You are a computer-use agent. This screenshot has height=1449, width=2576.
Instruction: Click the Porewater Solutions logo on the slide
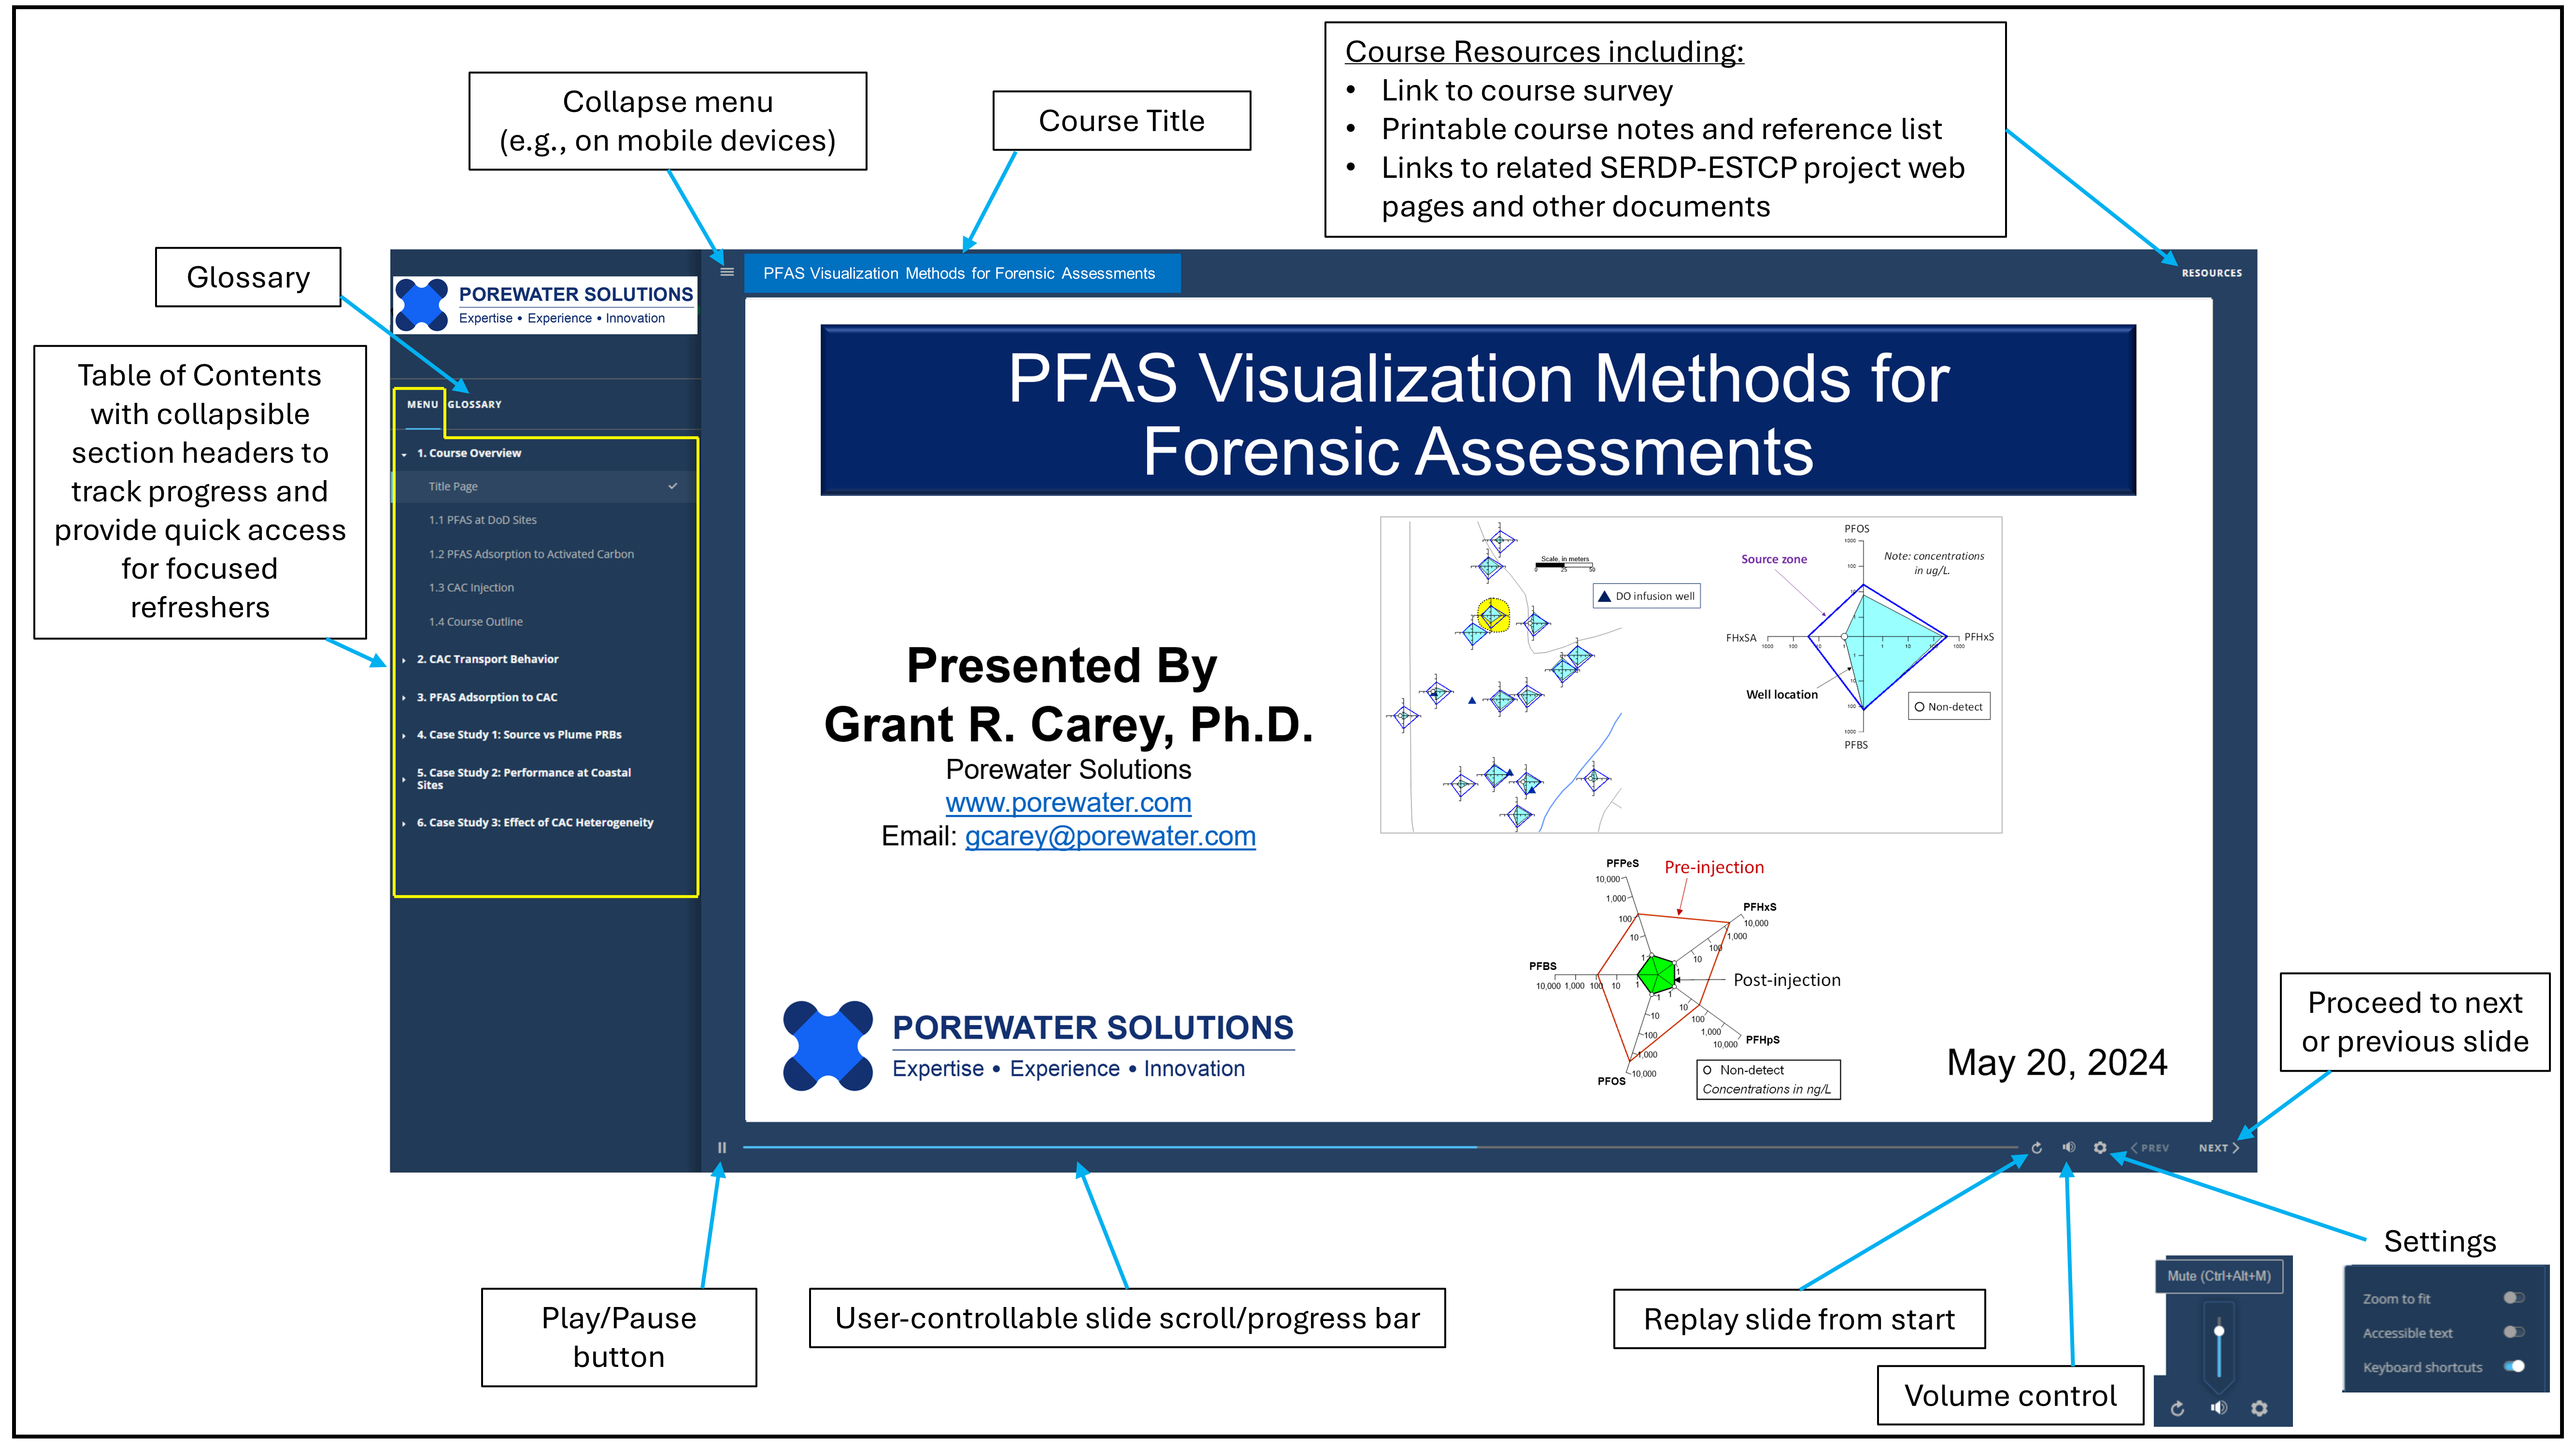pyautogui.click(x=1038, y=1046)
